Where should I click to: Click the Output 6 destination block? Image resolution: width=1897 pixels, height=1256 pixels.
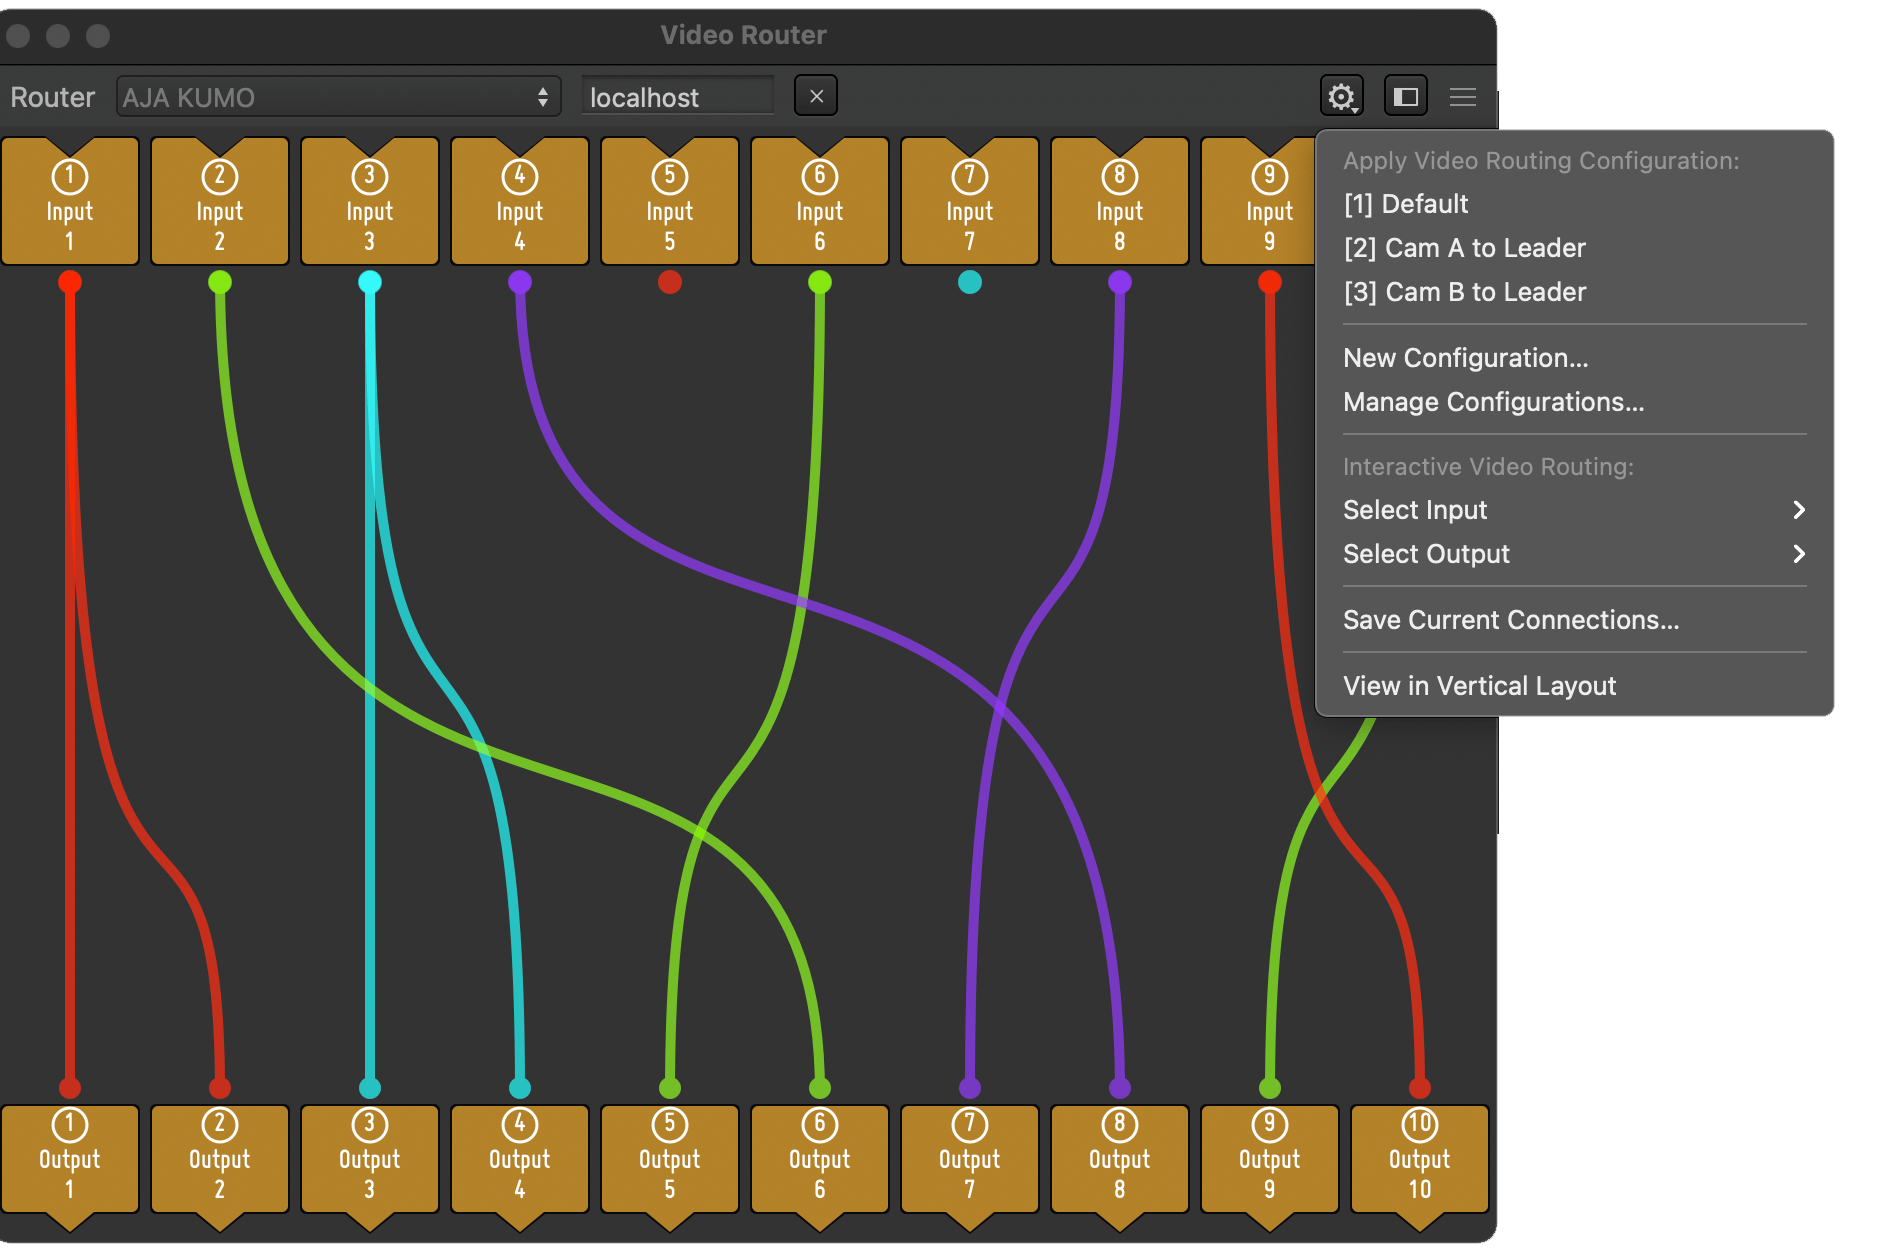tap(820, 1160)
